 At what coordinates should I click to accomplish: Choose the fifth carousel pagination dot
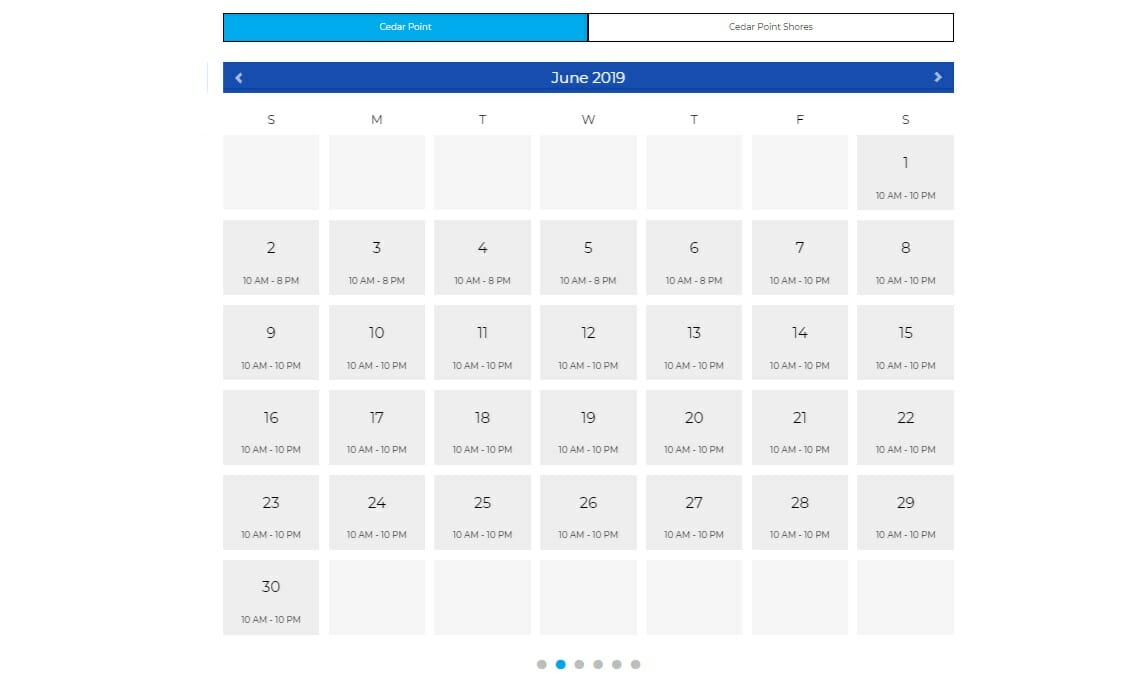[x=617, y=664]
